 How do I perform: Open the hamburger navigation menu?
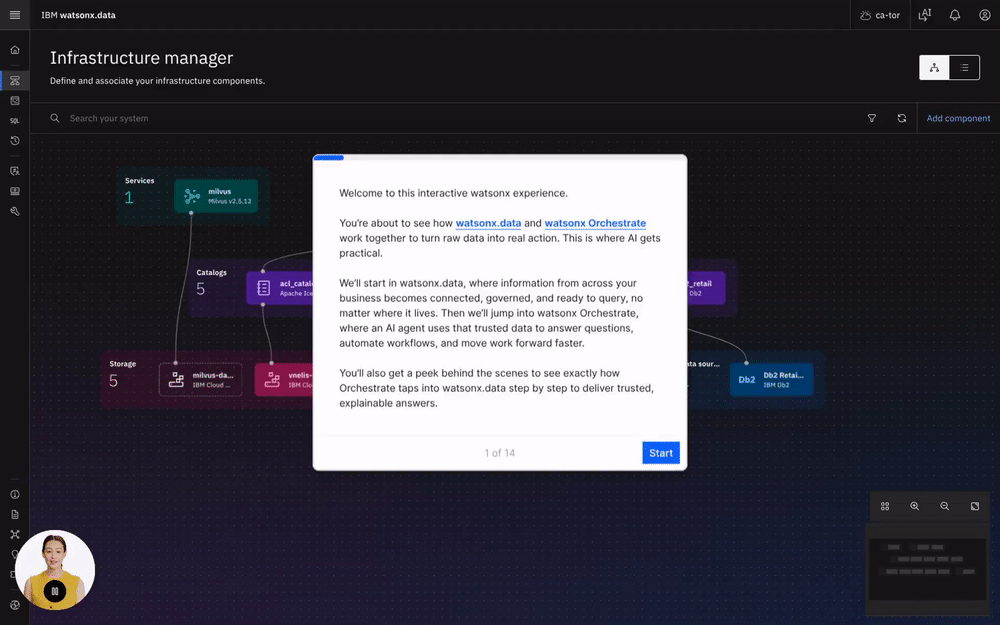click(x=15, y=15)
